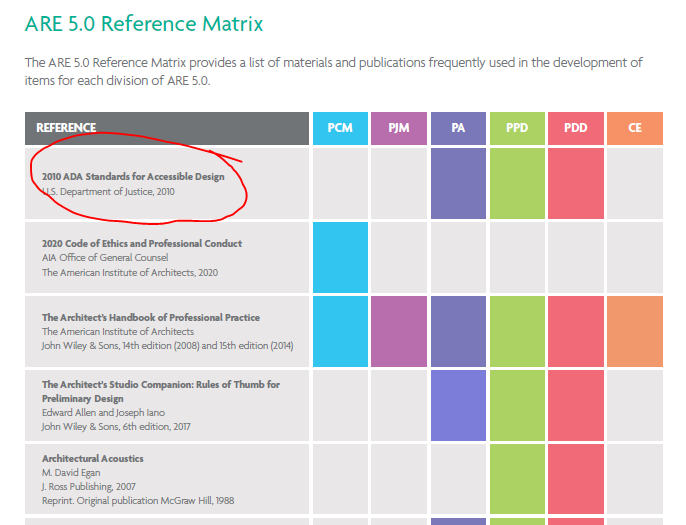Select The Architect's Handbook of Professional Practice

tap(151, 317)
